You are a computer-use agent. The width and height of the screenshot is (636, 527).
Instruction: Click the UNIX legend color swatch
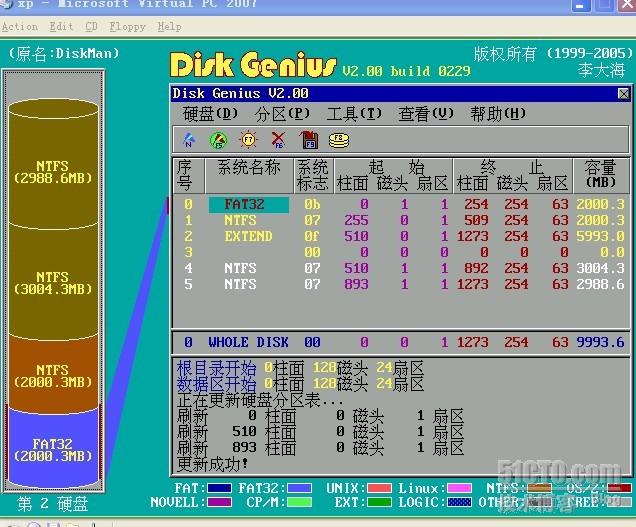[x=379, y=488]
